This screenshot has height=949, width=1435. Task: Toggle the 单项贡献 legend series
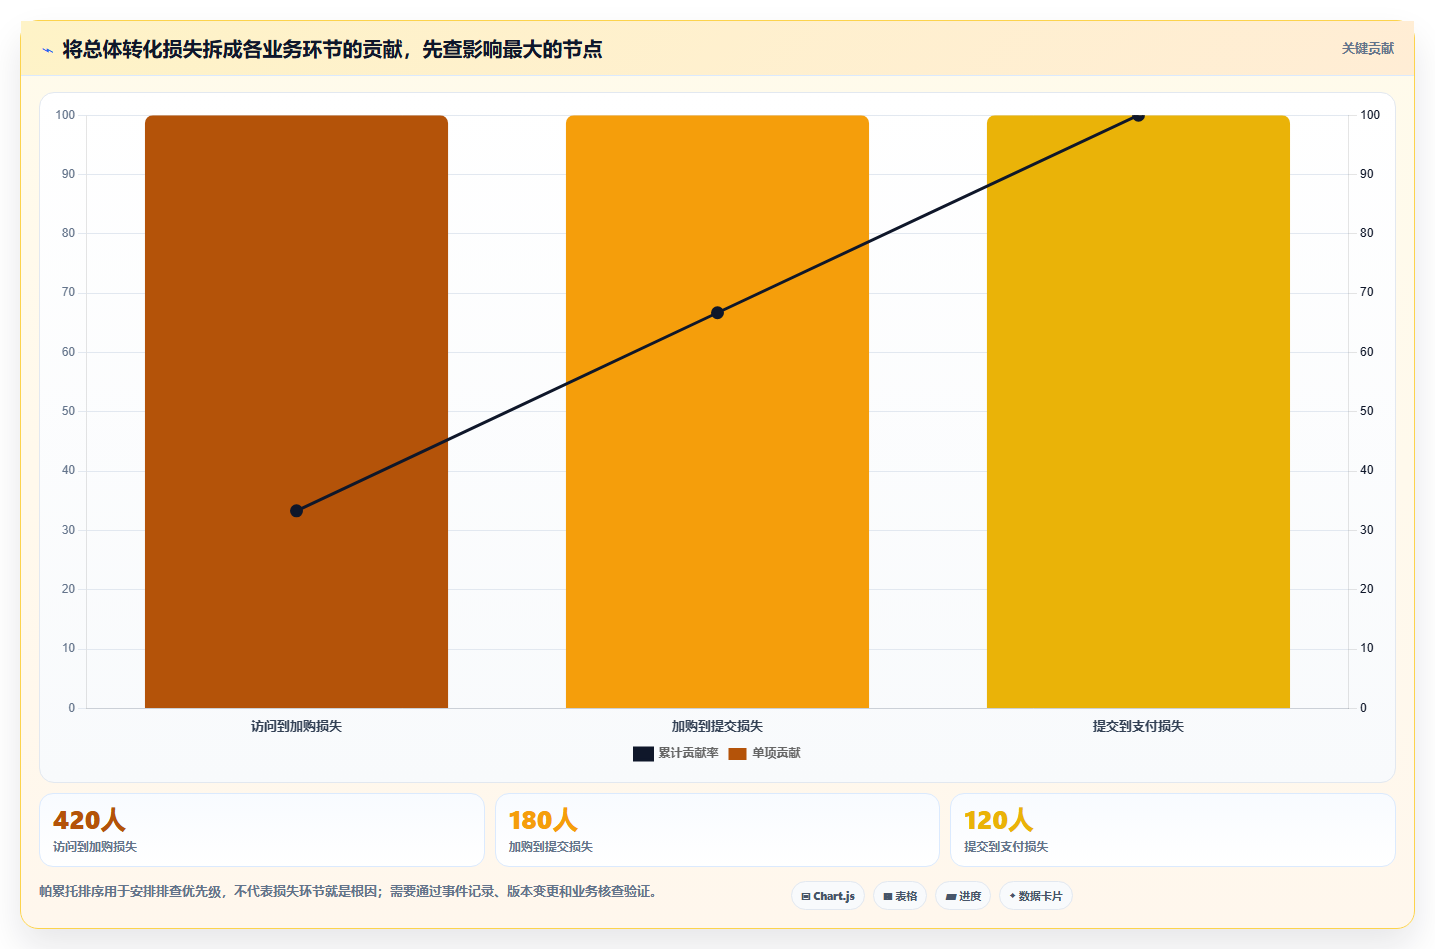764,753
